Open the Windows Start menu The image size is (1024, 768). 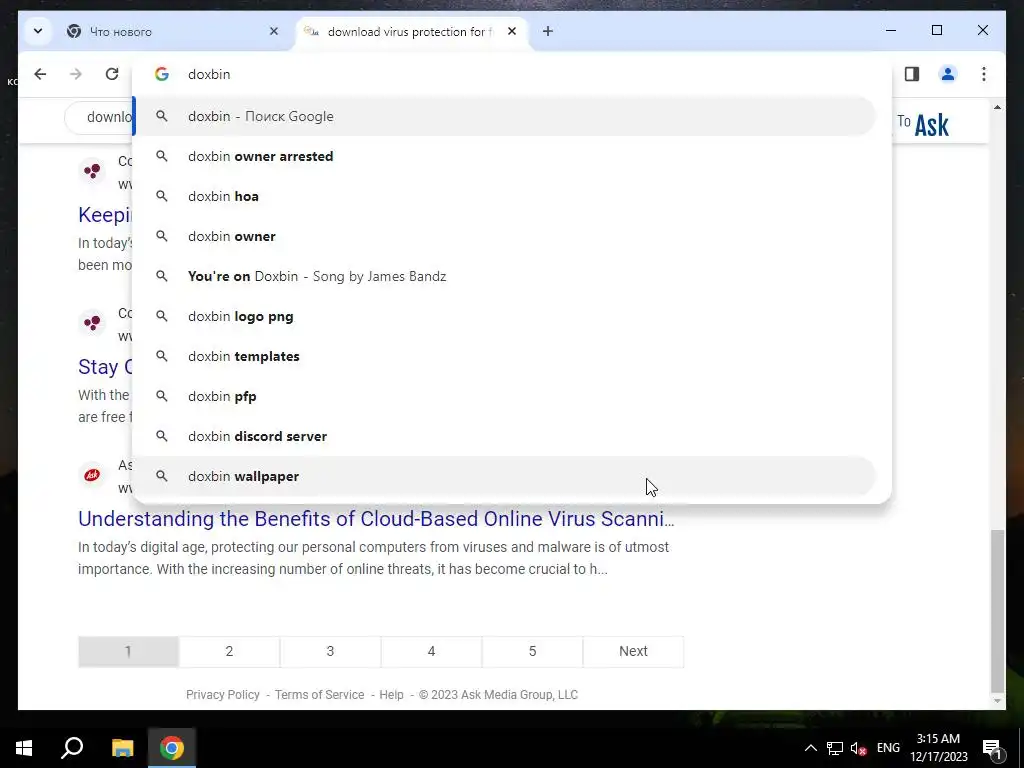(x=24, y=748)
